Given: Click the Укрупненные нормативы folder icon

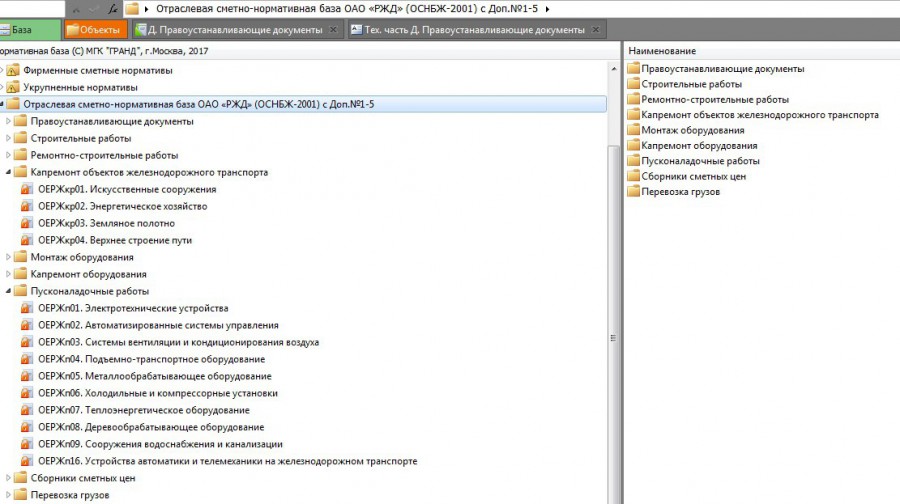Looking at the screenshot, I should (13, 87).
